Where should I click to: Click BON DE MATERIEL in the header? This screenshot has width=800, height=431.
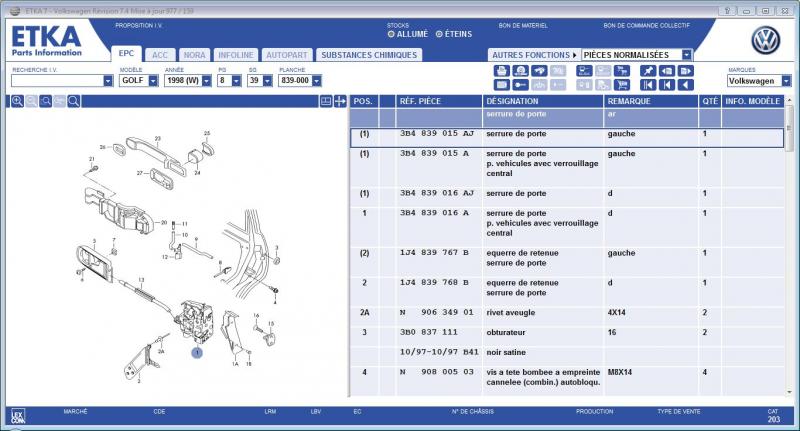point(523,26)
